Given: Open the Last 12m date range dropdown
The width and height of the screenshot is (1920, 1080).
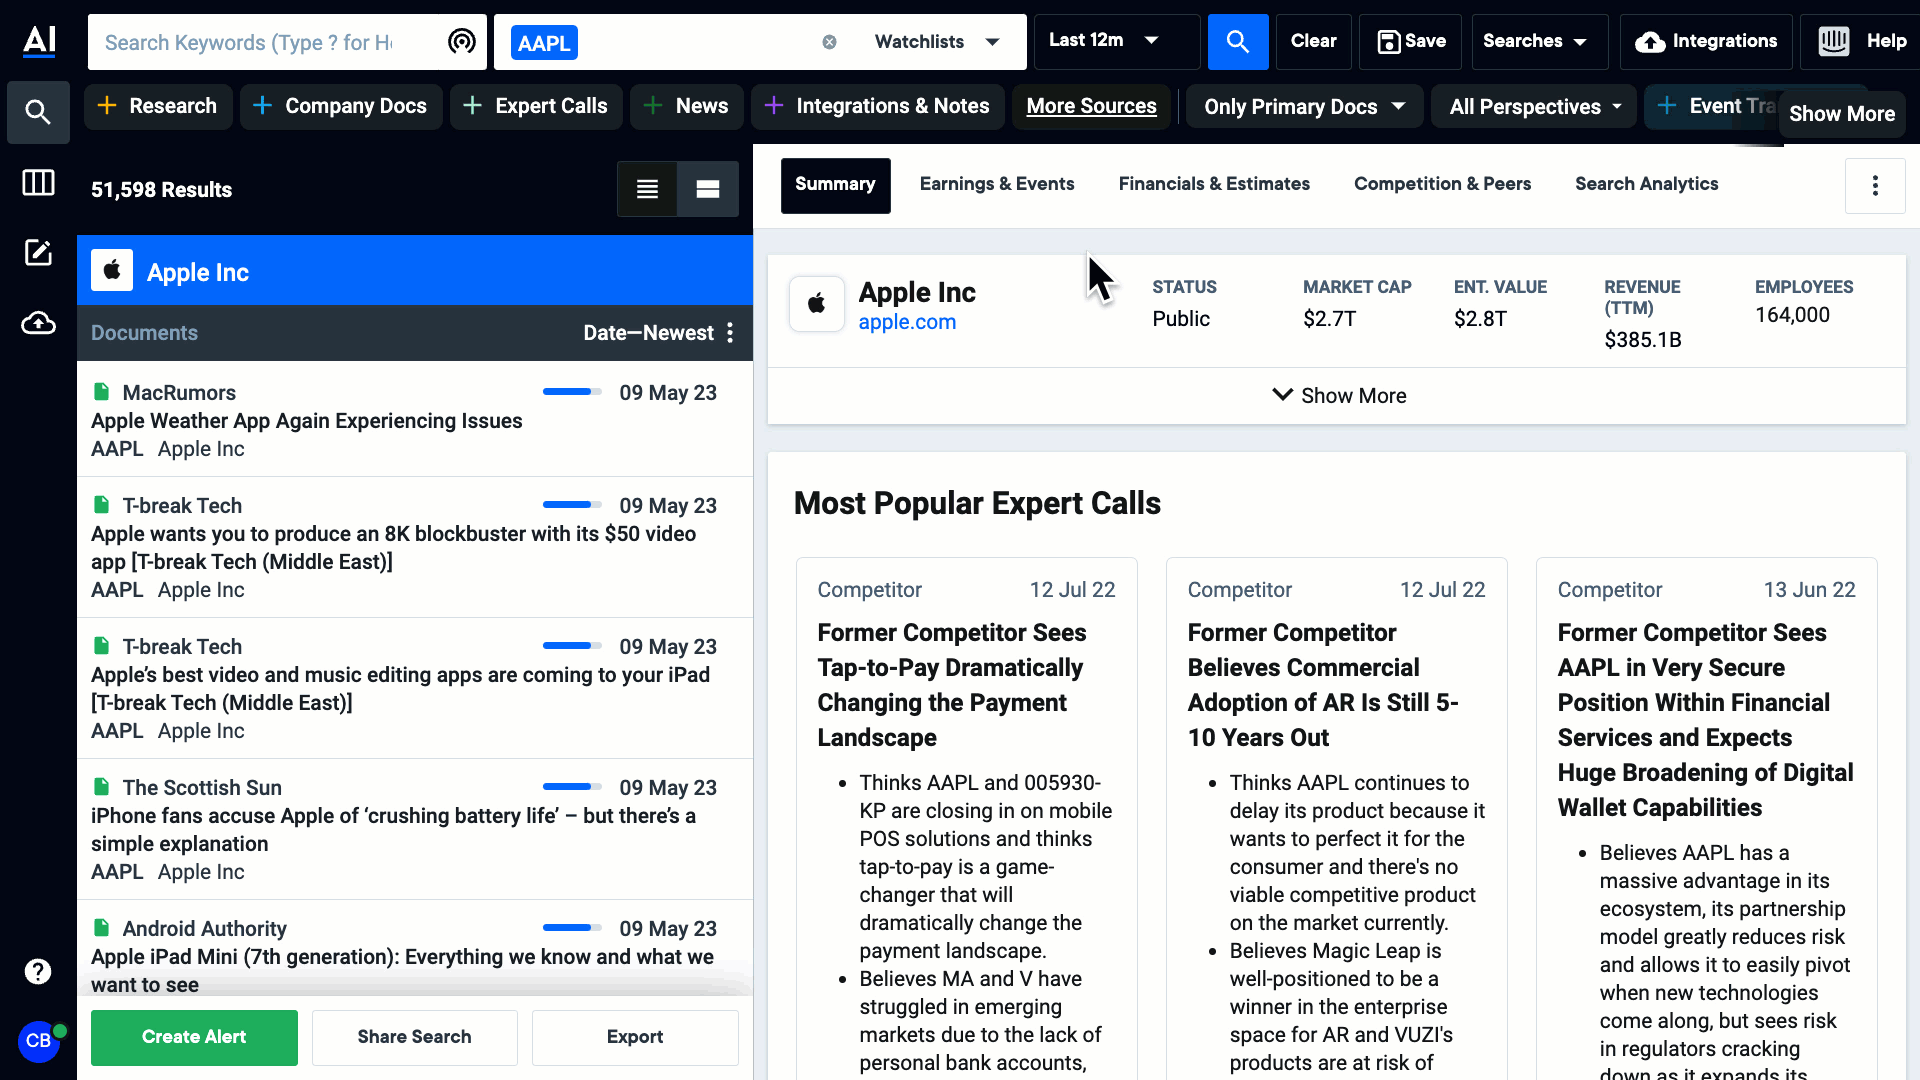Looking at the screenshot, I should (1116, 41).
